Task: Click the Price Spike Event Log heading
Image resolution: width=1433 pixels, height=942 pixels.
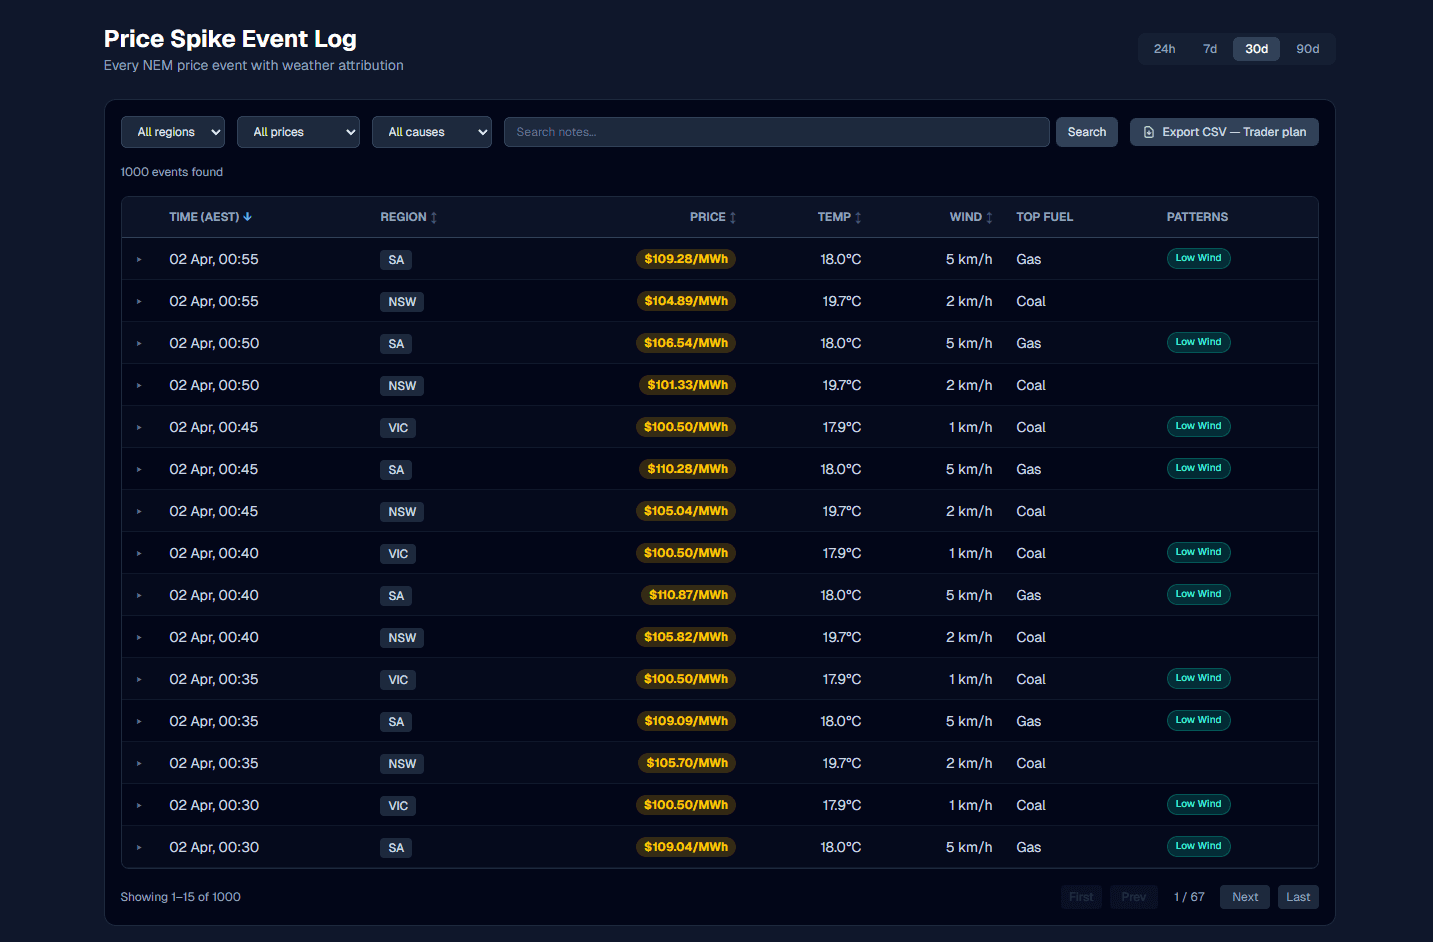Action: [230, 39]
